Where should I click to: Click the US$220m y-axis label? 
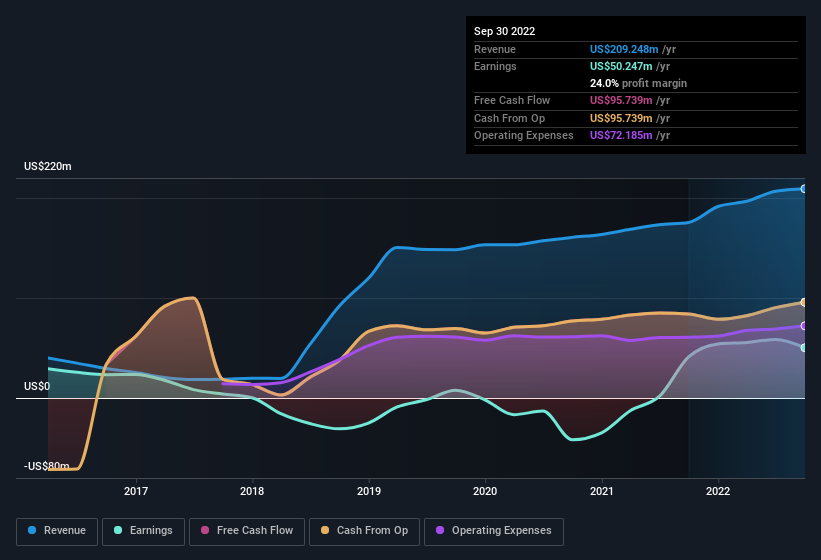click(48, 166)
